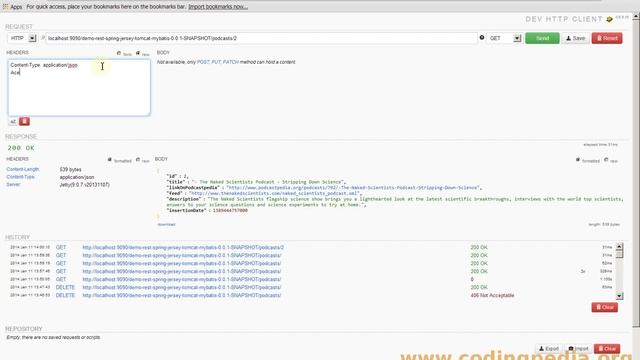
Task: Open the Apps bookmarks shortcut
Action: tap(12, 7)
